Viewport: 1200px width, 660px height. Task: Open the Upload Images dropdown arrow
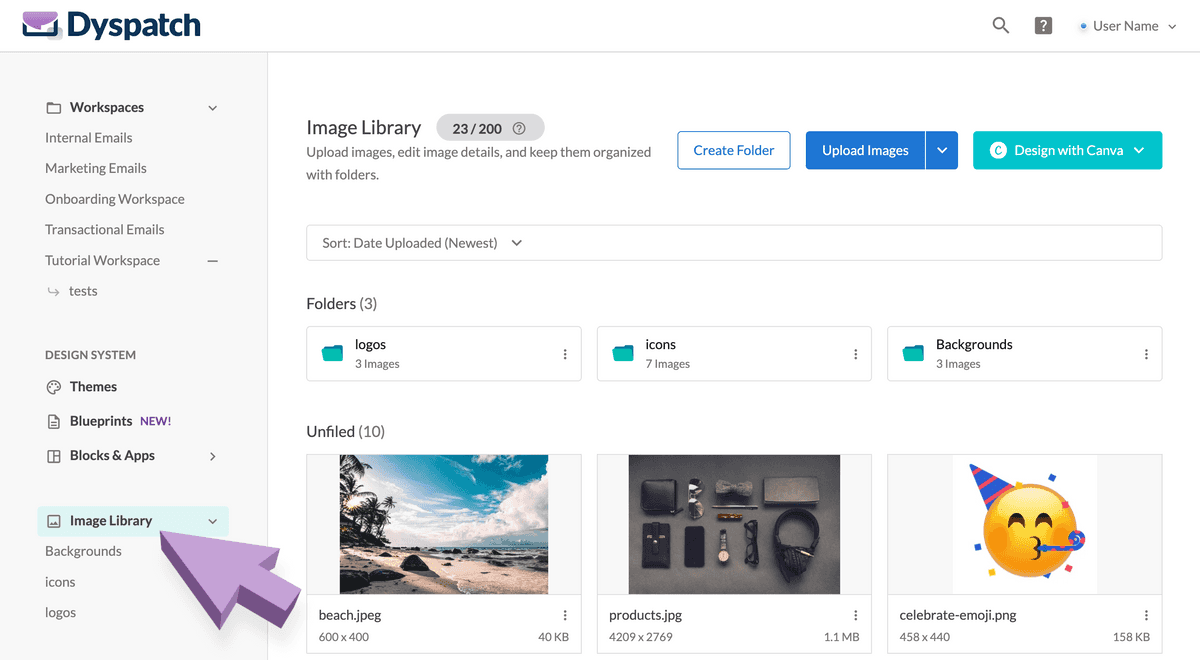(x=942, y=150)
